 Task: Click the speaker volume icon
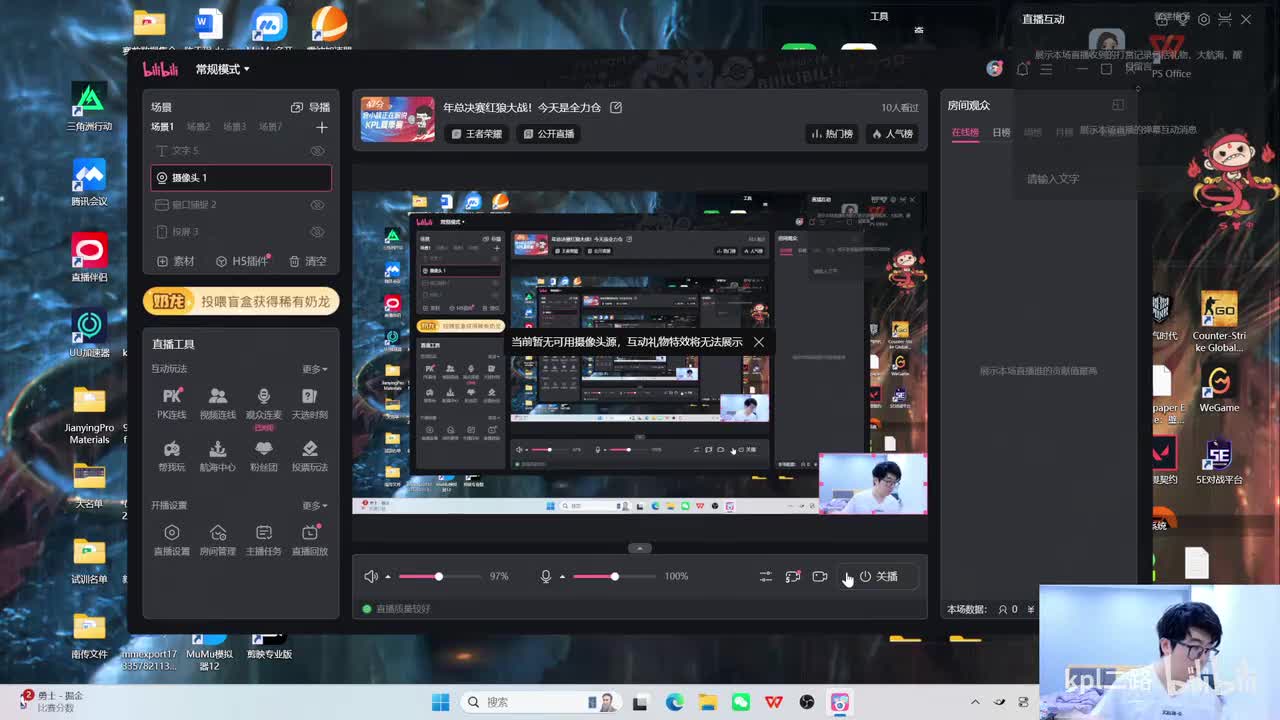(371, 576)
